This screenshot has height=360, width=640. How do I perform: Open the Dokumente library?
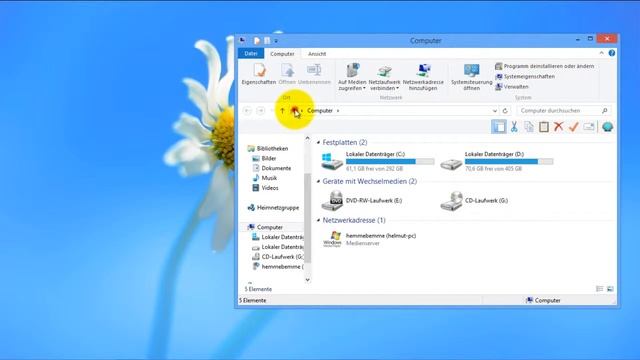click(271, 168)
